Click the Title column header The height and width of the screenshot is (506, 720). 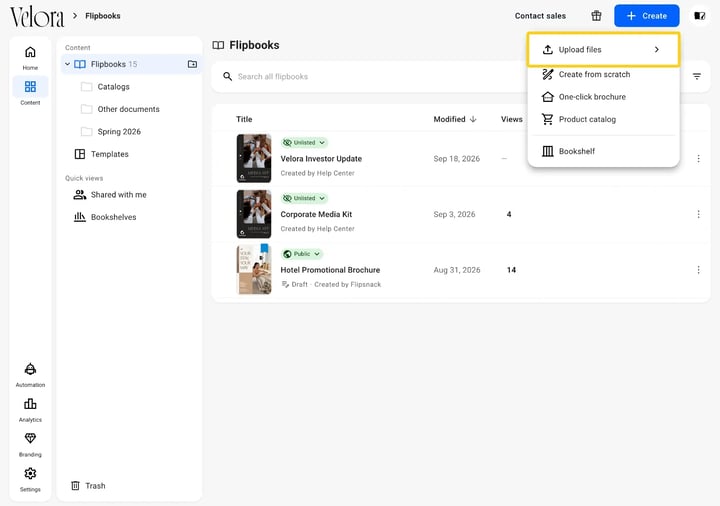pyautogui.click(x=244, y=119)
